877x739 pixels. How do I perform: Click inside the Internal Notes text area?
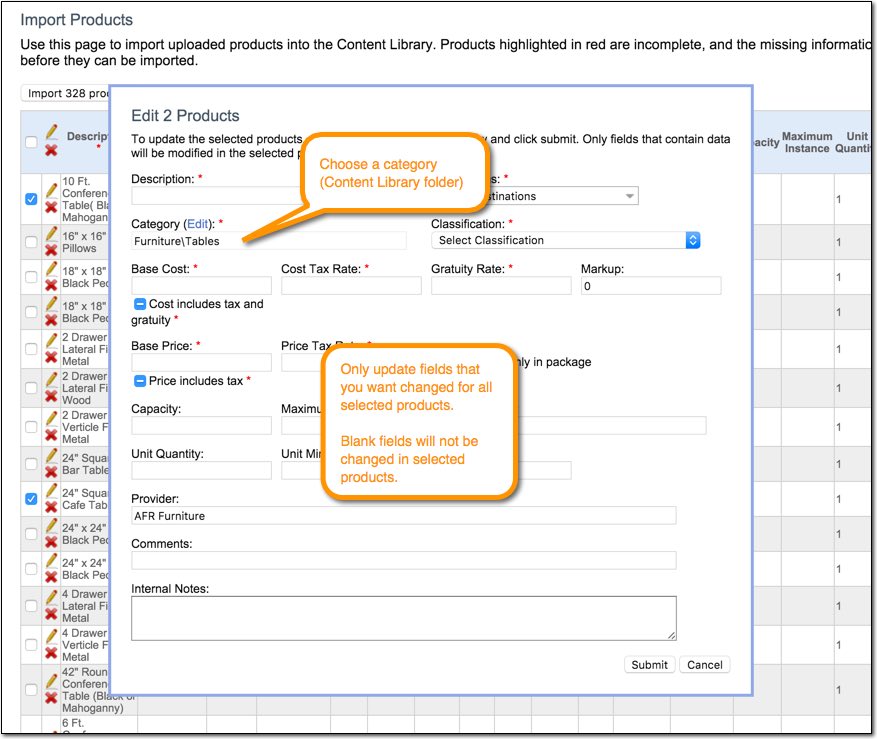(404, 618)
